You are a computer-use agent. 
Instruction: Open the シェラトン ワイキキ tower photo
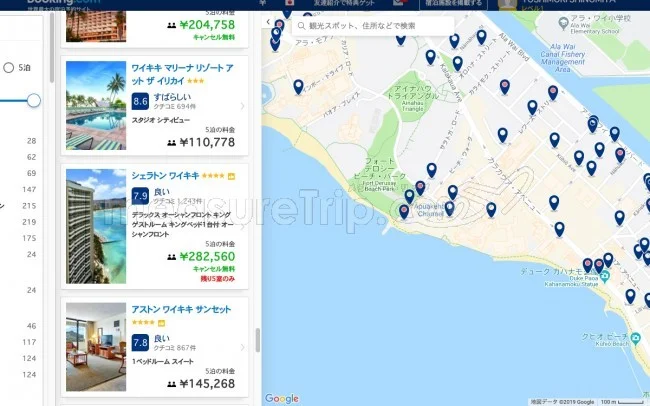(x=96, y=226)
